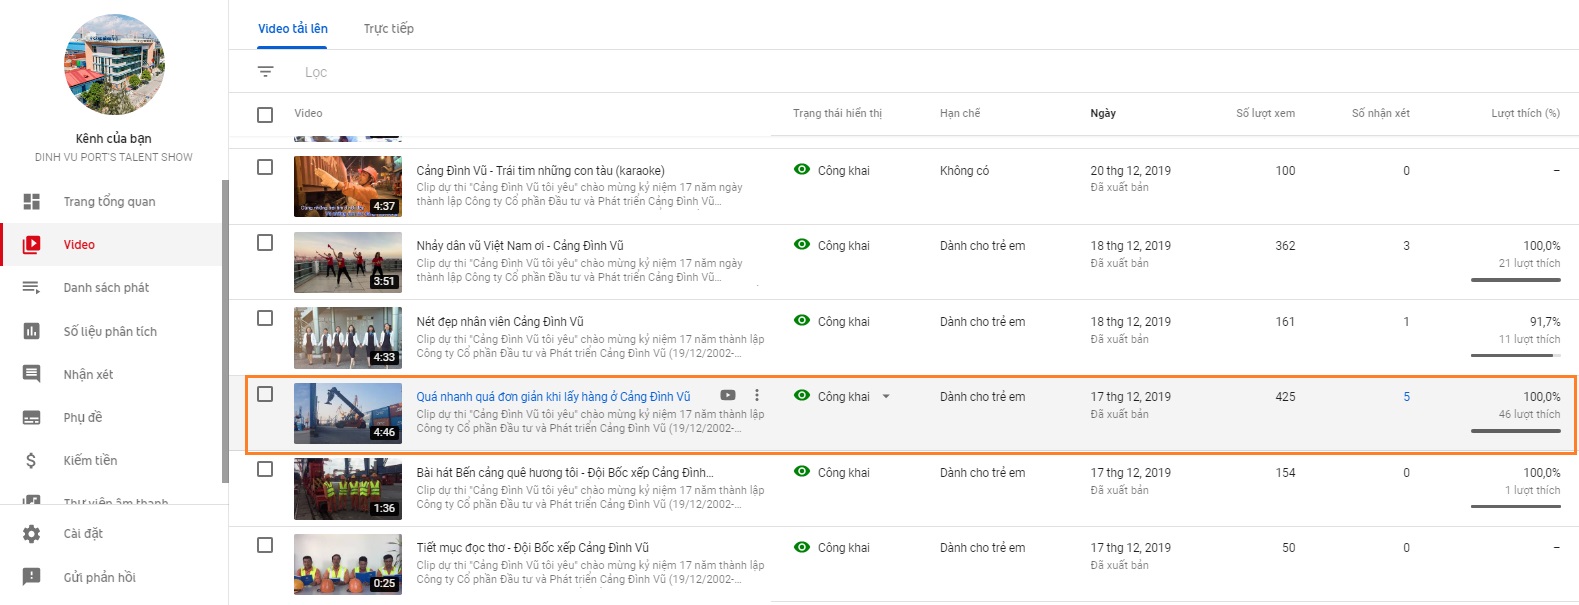Screen dimensions: 1579x605
Task: Check box for Nhảy dân vũ Việt Nam ơi video
Action: (265, 243)
